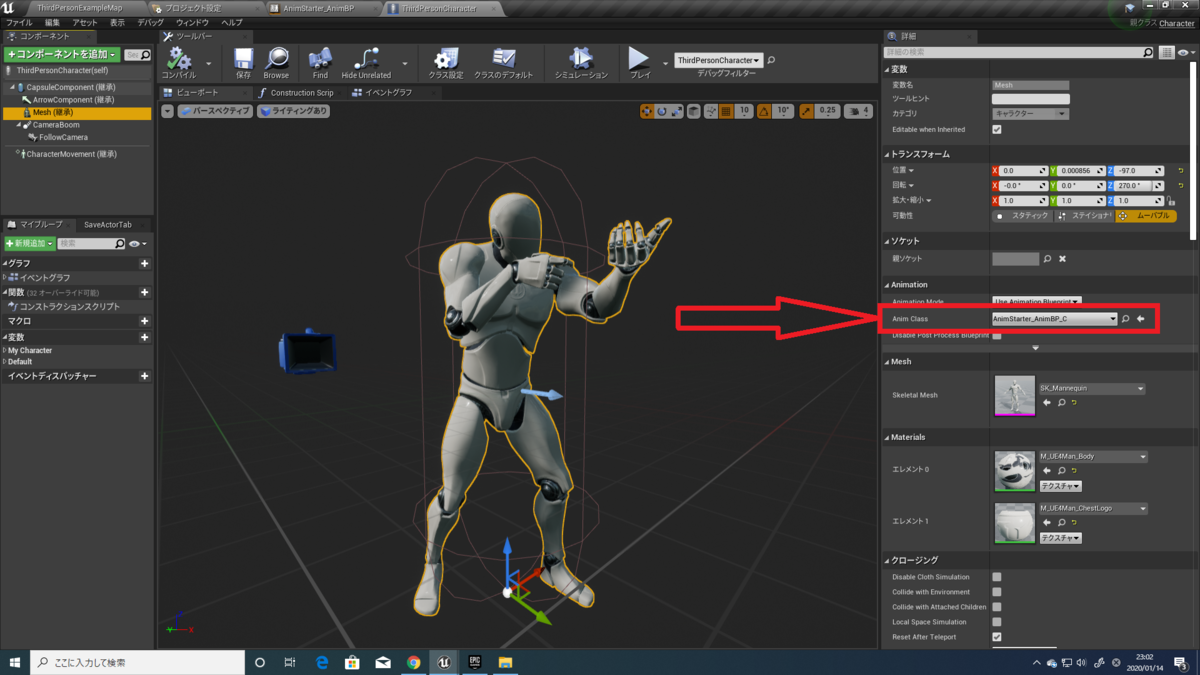Click SK_Mannequin skeletal mesh thumbnail
This screenshot has height=675, width=1200.
1014,396
